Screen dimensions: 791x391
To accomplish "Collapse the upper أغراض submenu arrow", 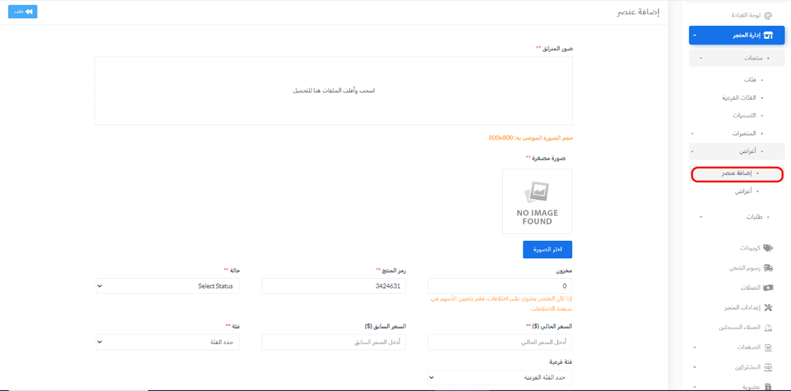I will [x=692, y=151].
